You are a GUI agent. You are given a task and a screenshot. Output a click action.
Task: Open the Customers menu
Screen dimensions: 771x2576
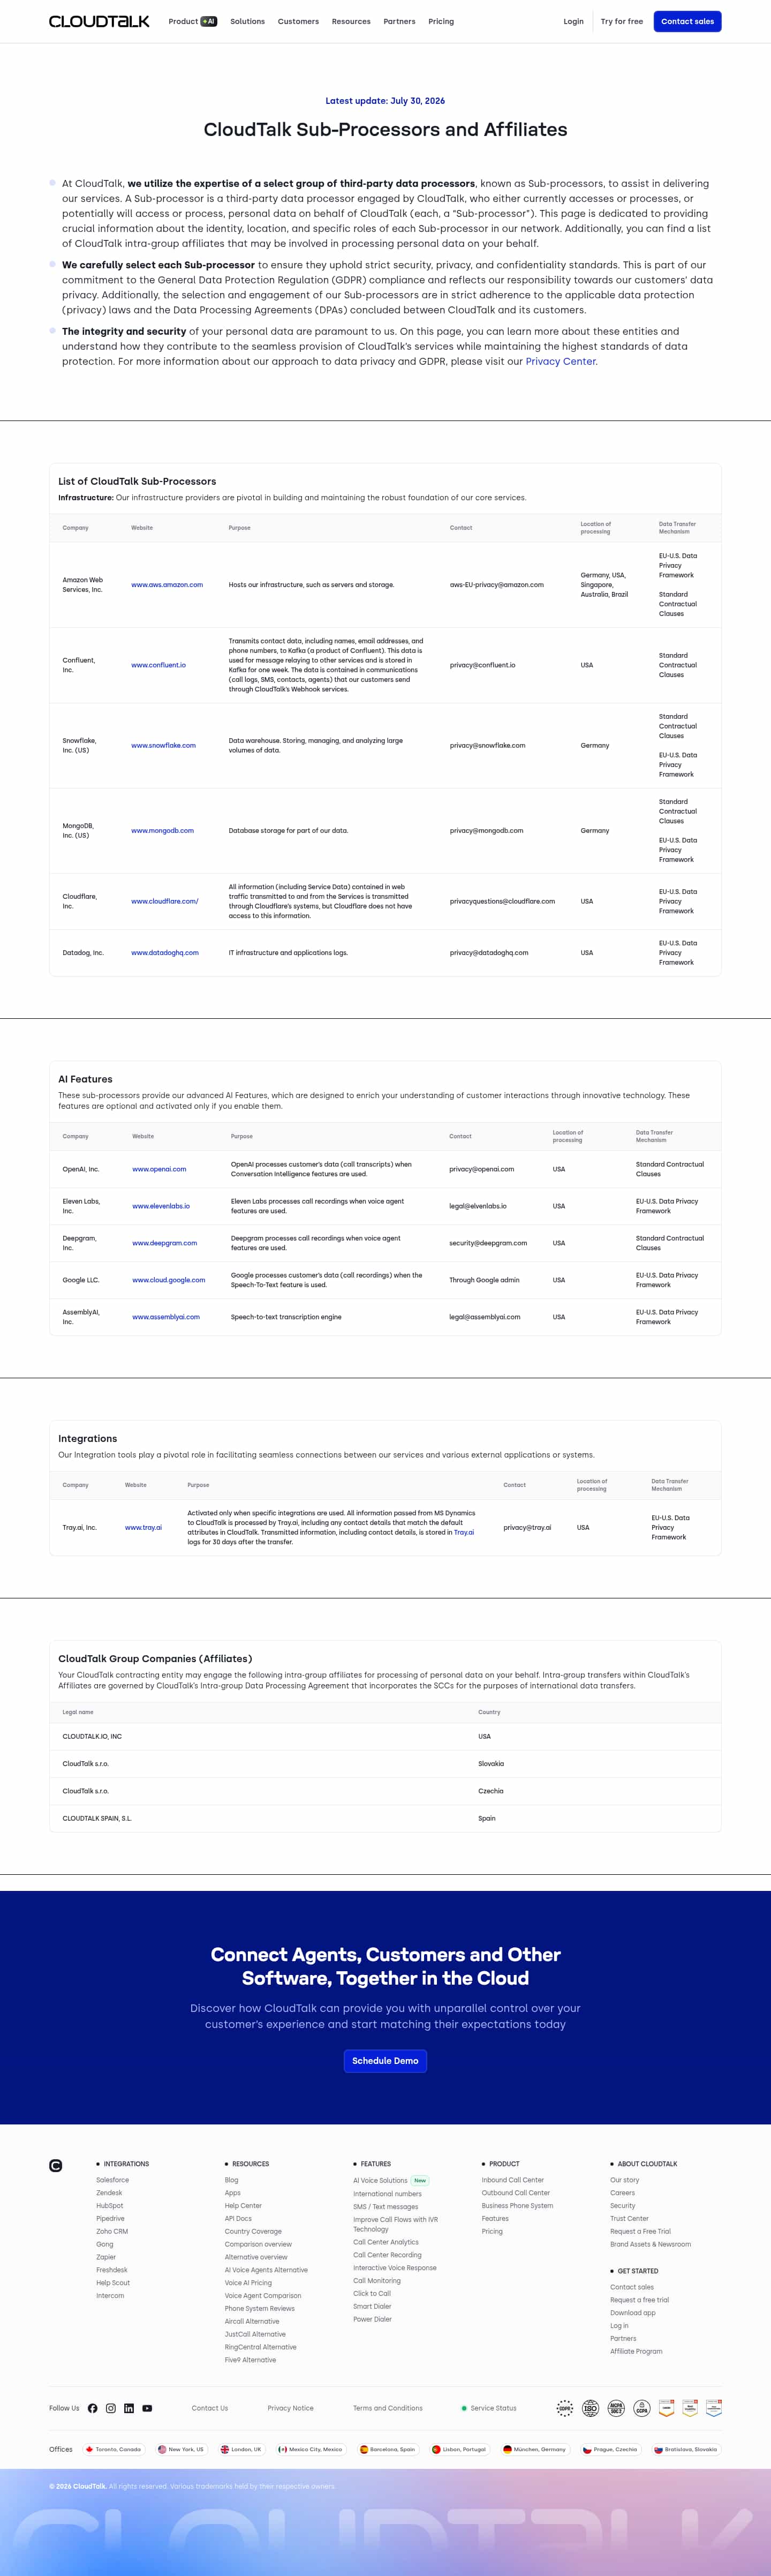click(x=298, y=21)
